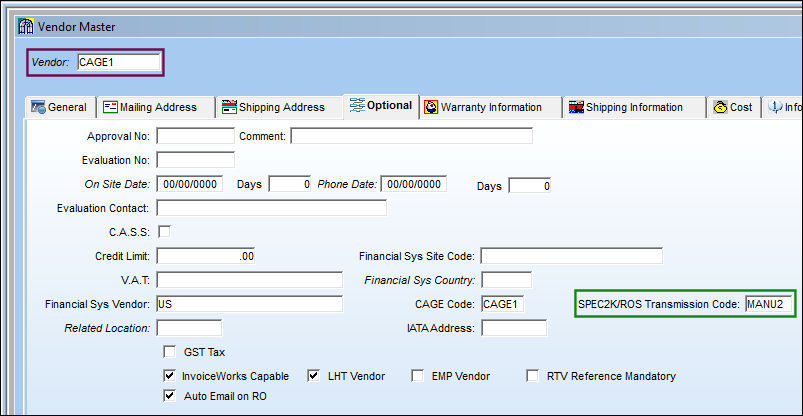Image resolution: width=803 pixels, height=416 pixels.
Task: Click the V.A.T field
Action: click(249, 280)
